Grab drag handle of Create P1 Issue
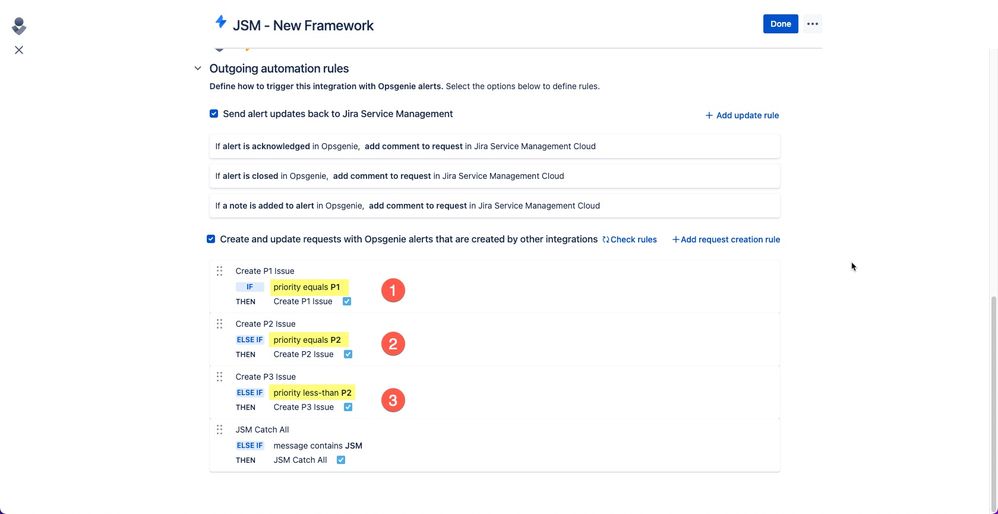998x514 pixels. point(220,271)
